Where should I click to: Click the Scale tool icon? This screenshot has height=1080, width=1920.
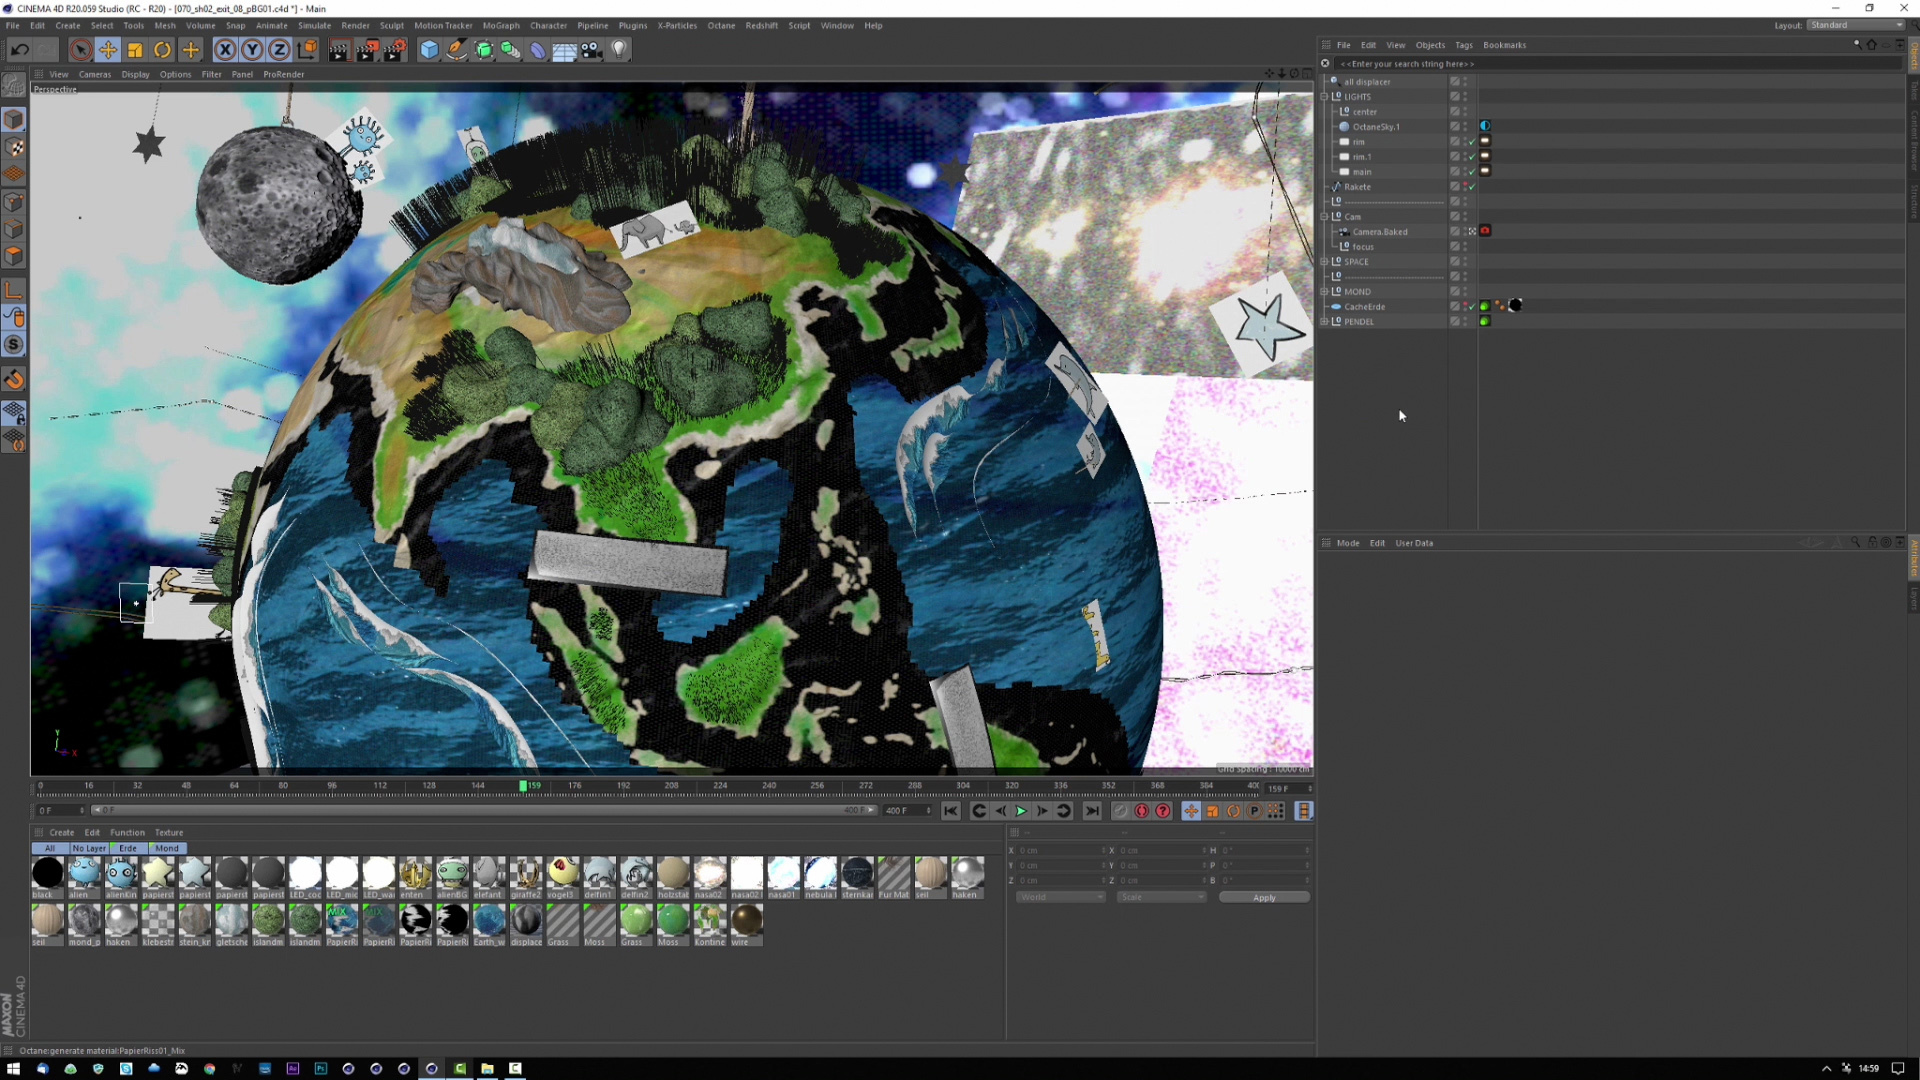135,50
